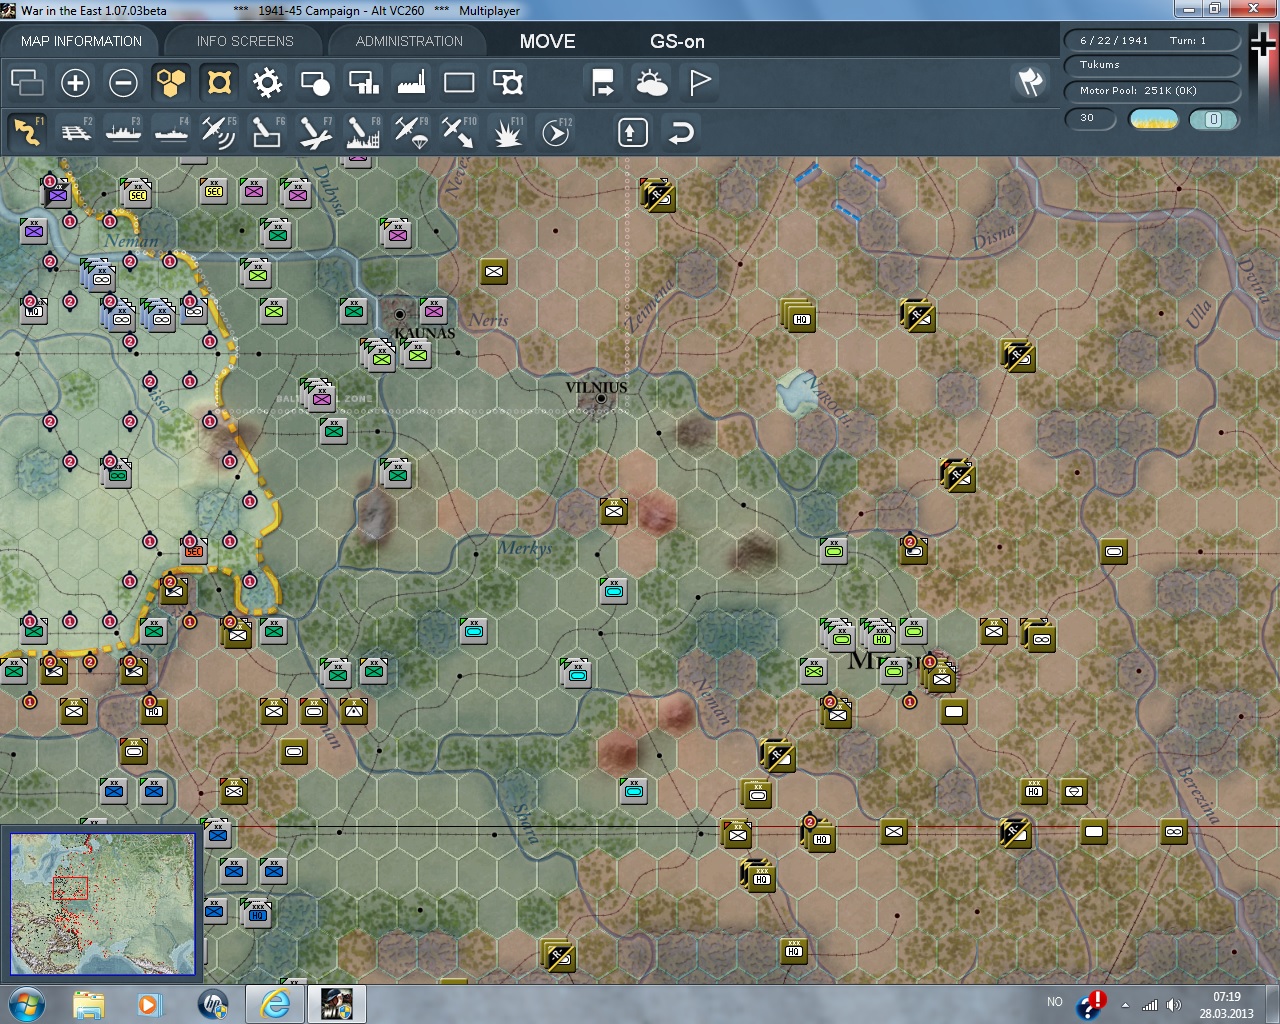Click the Action Center tray flag icon
1280x1024 pixels.
tap(1090, 1004)
